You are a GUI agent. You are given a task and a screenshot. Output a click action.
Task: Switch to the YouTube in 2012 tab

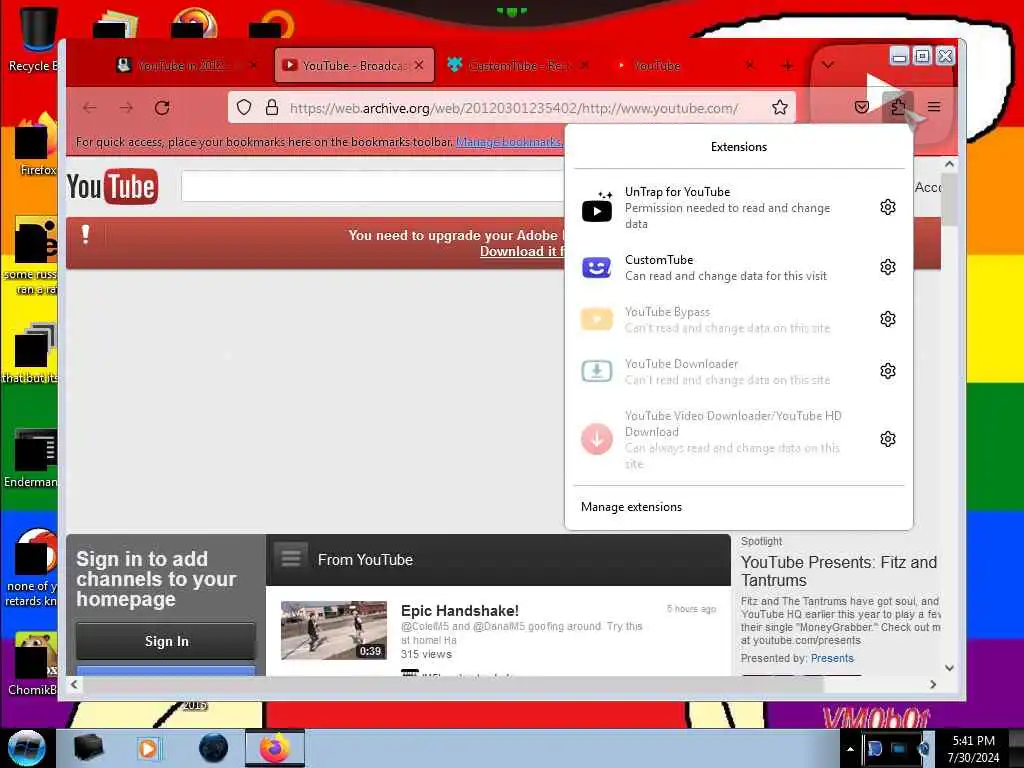187,65
